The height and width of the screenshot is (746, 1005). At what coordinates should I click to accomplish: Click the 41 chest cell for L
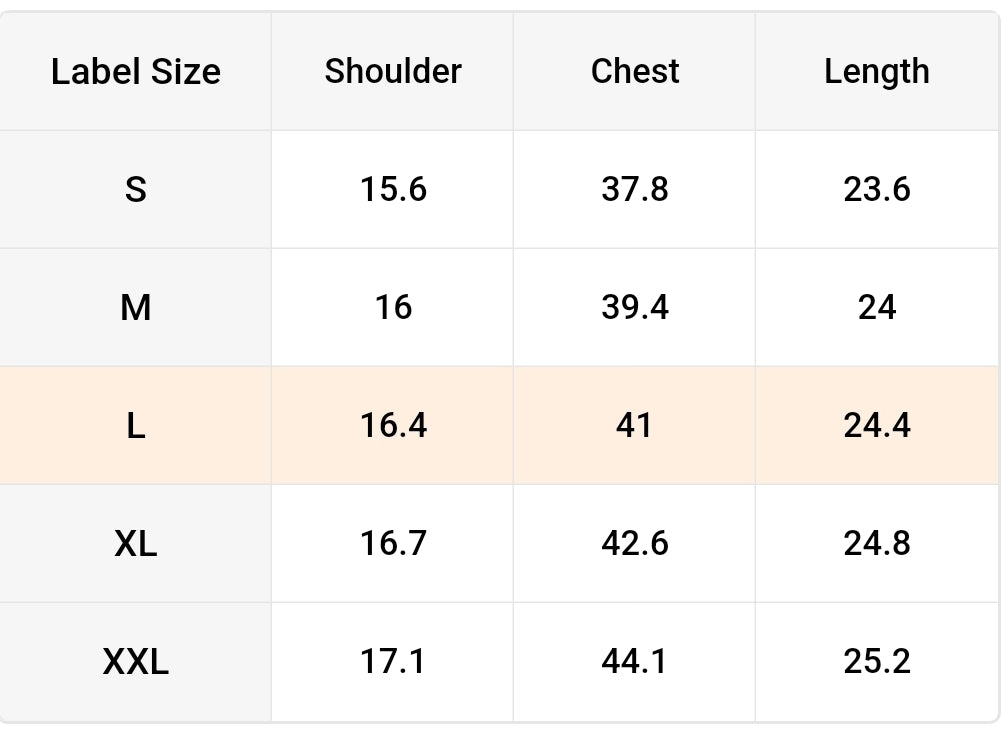click(635, 425)
